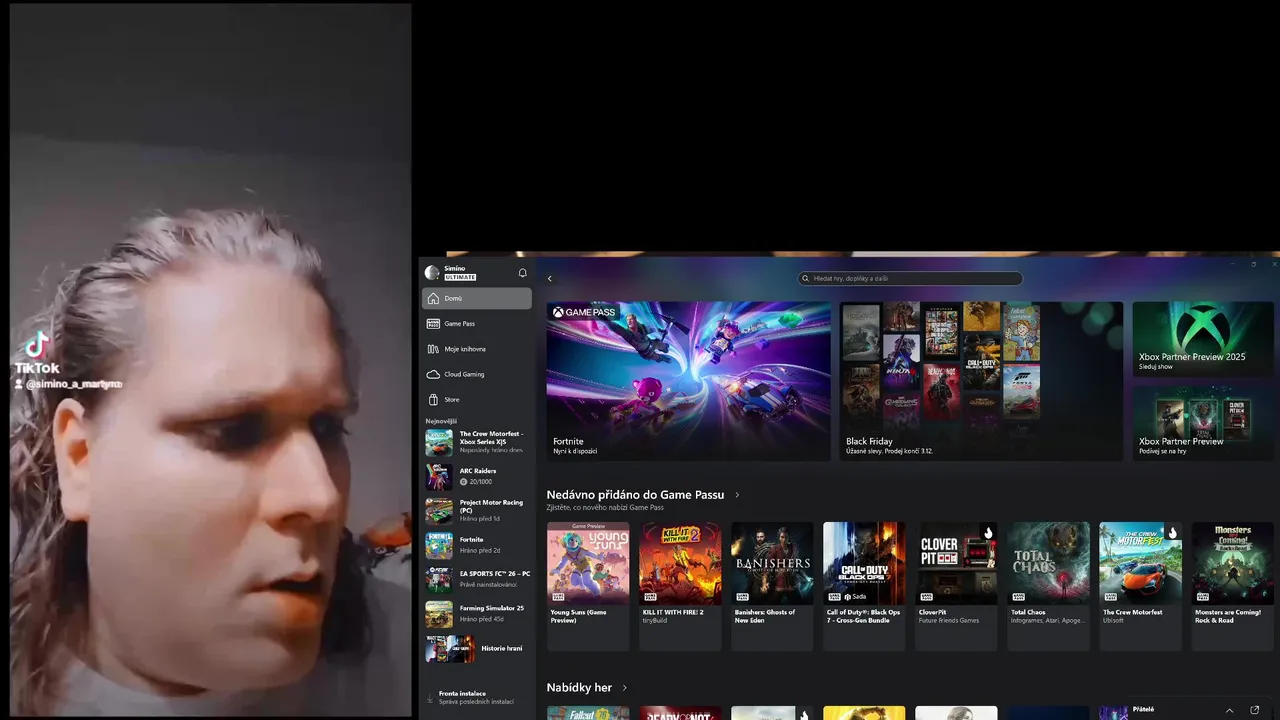Click 'Project Motor Racing (PC)' sidebar title

pyautogui.click(x=492, y=506)
